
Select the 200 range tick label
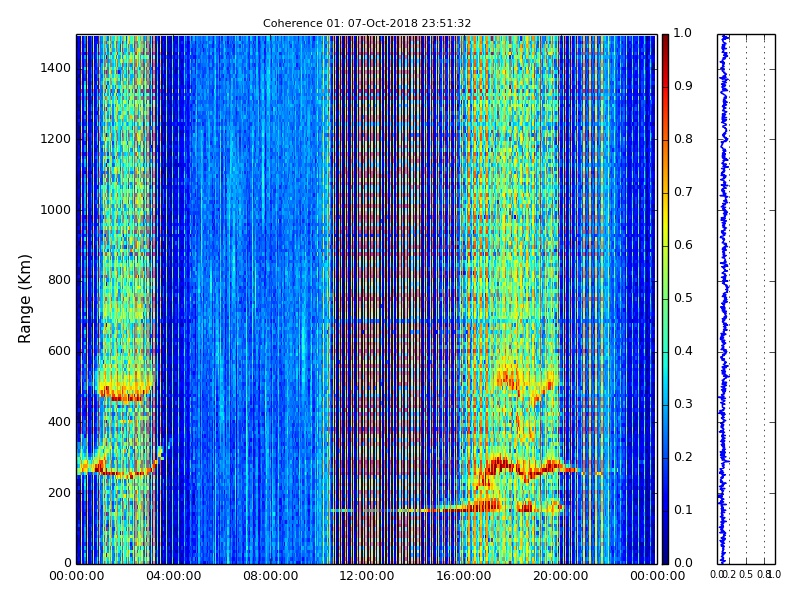pos(59,493)
